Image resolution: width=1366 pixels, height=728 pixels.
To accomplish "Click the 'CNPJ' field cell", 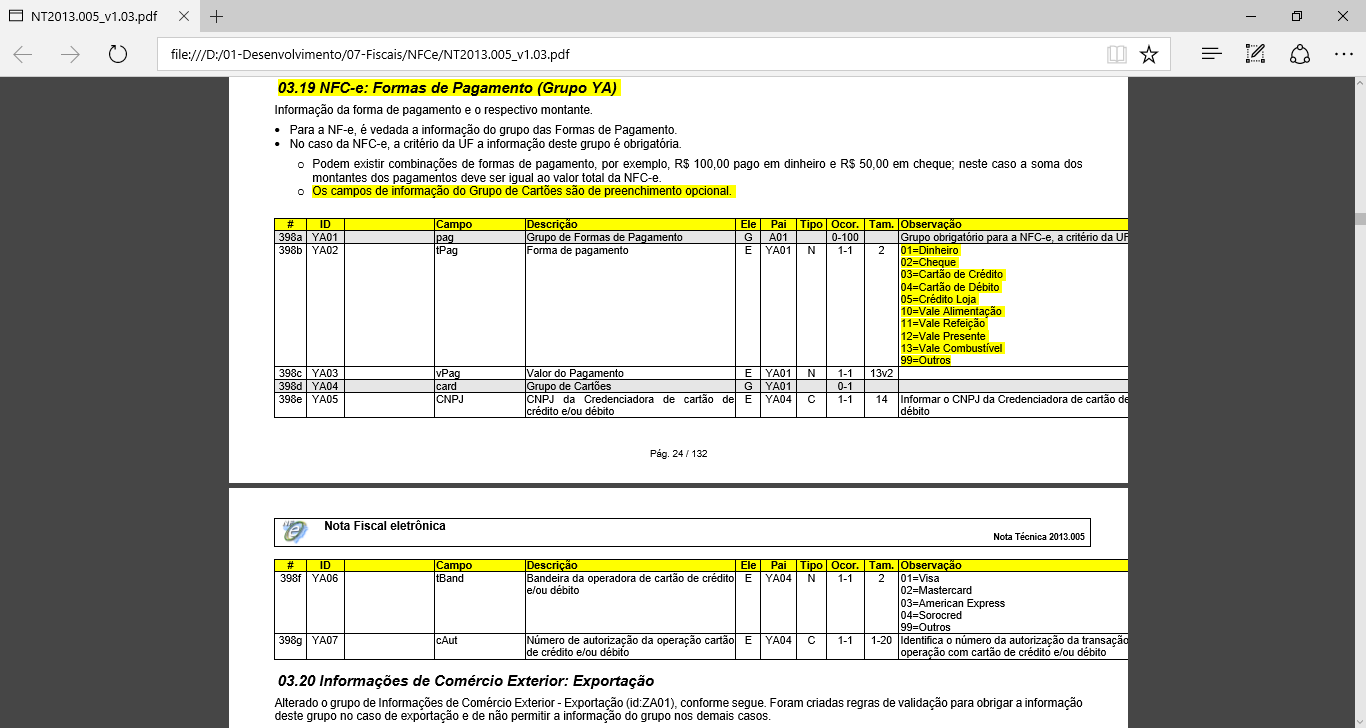I will click(479, 404).
